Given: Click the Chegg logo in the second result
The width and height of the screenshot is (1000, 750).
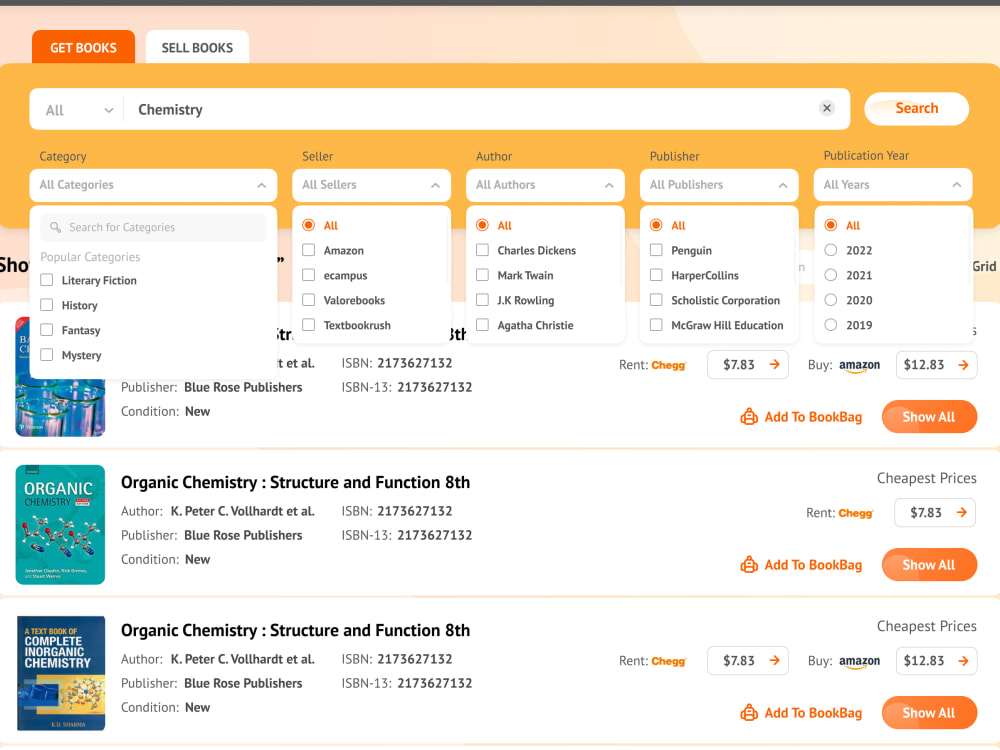Looking at the screenshot, I should pos(855,513).
